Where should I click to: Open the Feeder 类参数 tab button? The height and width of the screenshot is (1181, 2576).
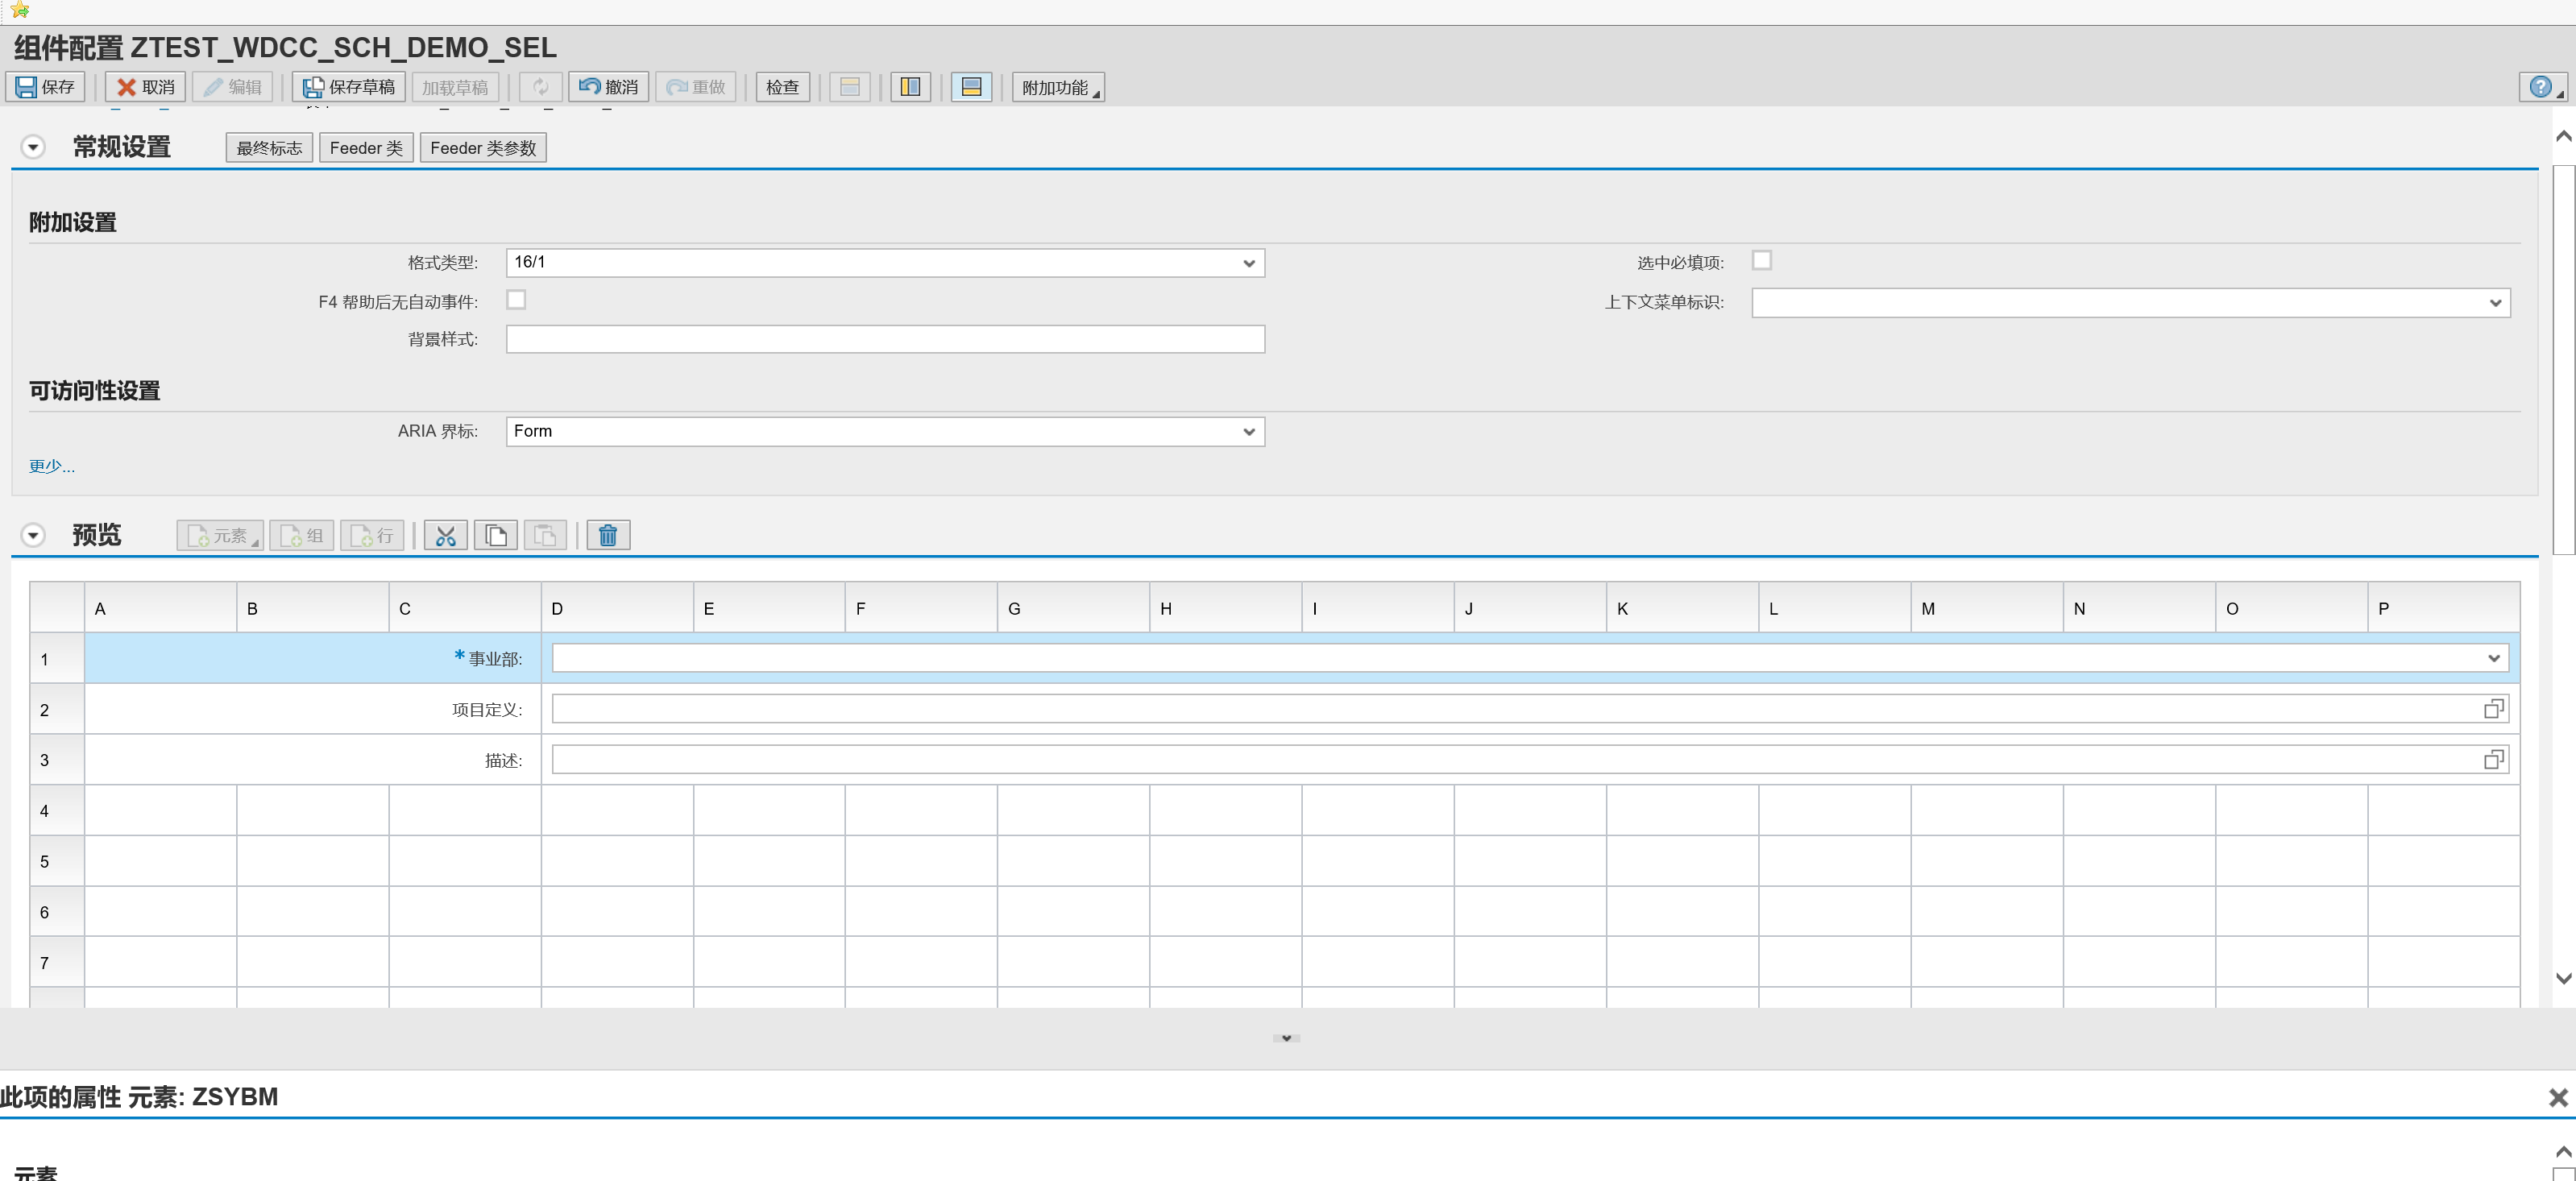(482, 148)
